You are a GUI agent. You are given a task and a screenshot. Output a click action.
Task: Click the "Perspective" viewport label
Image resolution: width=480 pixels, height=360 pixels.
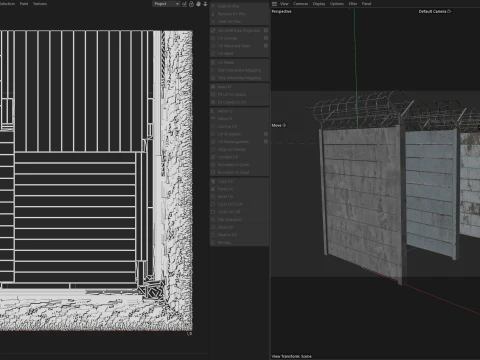281,11
